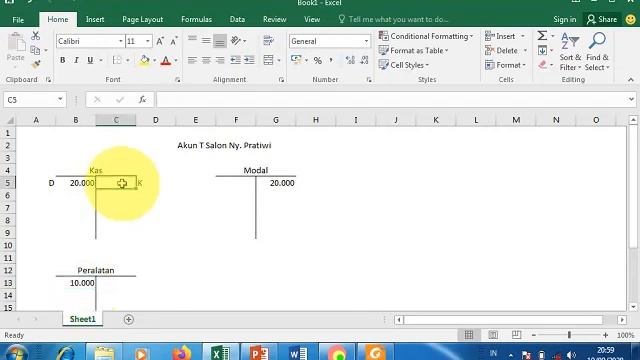This screenshot has height=360, width=640.
Task: Switch to the Formulas tab
Action: click(x=196, y=20)
